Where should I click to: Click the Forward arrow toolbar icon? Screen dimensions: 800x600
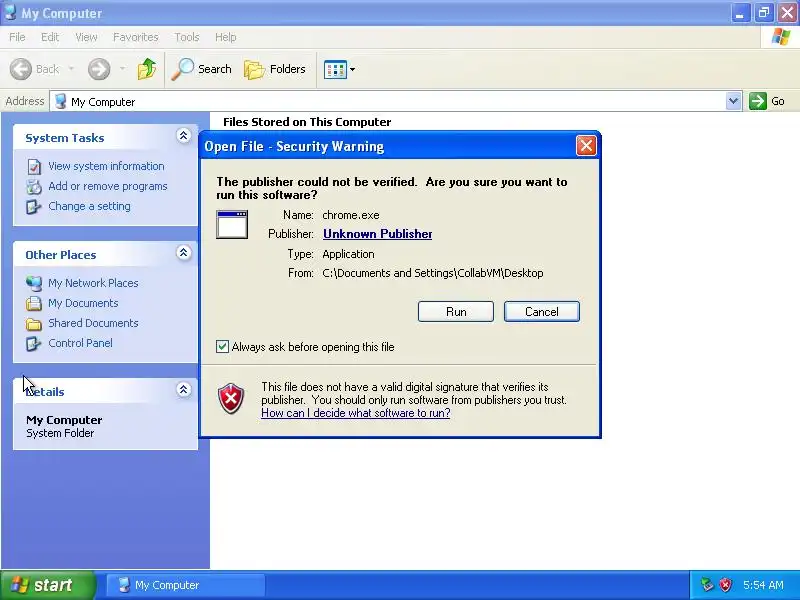pos(99,69)
